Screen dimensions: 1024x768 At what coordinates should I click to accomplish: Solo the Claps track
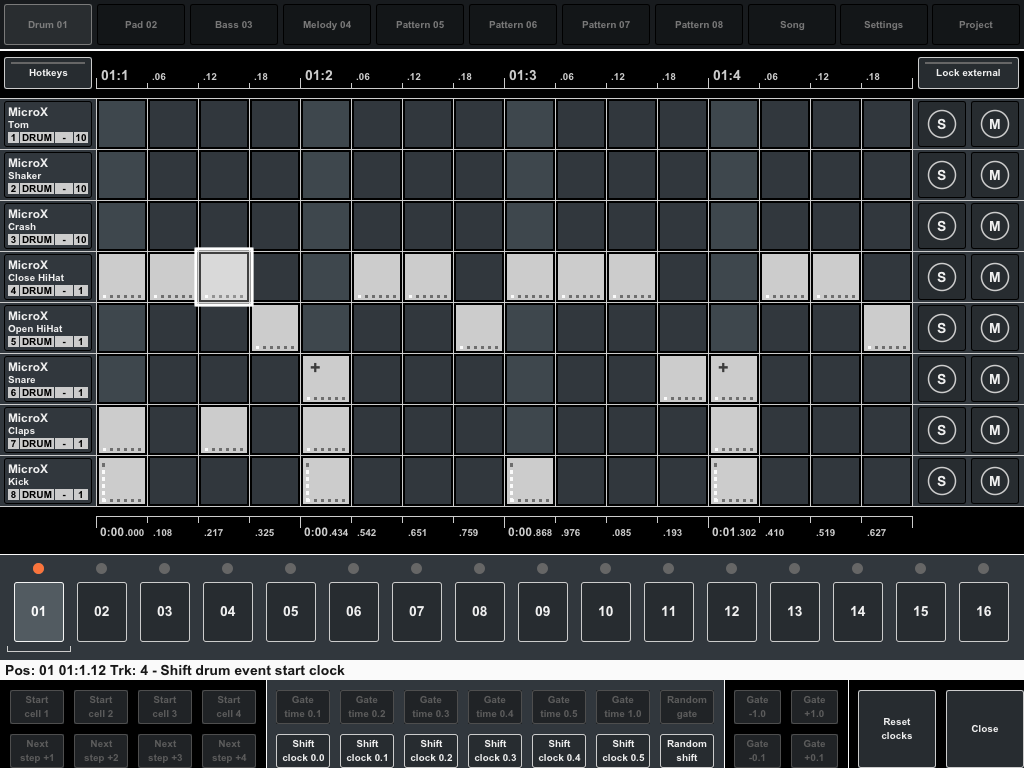(x=941, y=429)
